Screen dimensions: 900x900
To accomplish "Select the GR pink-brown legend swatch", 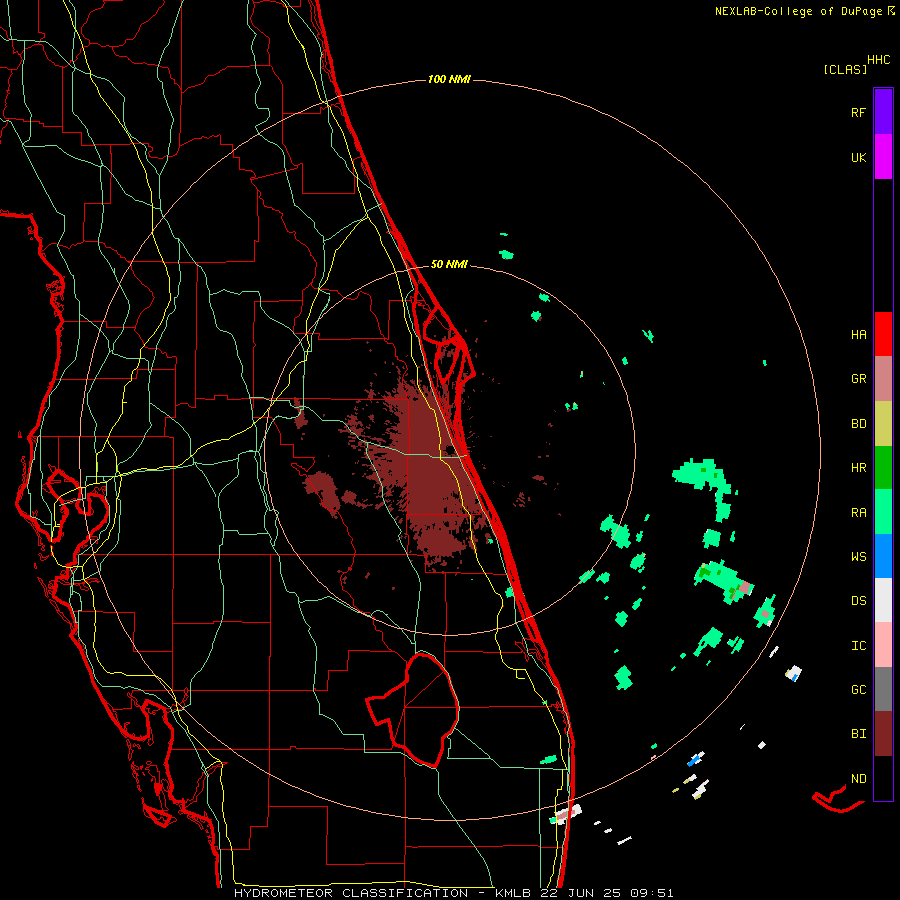I will point(883,378).
